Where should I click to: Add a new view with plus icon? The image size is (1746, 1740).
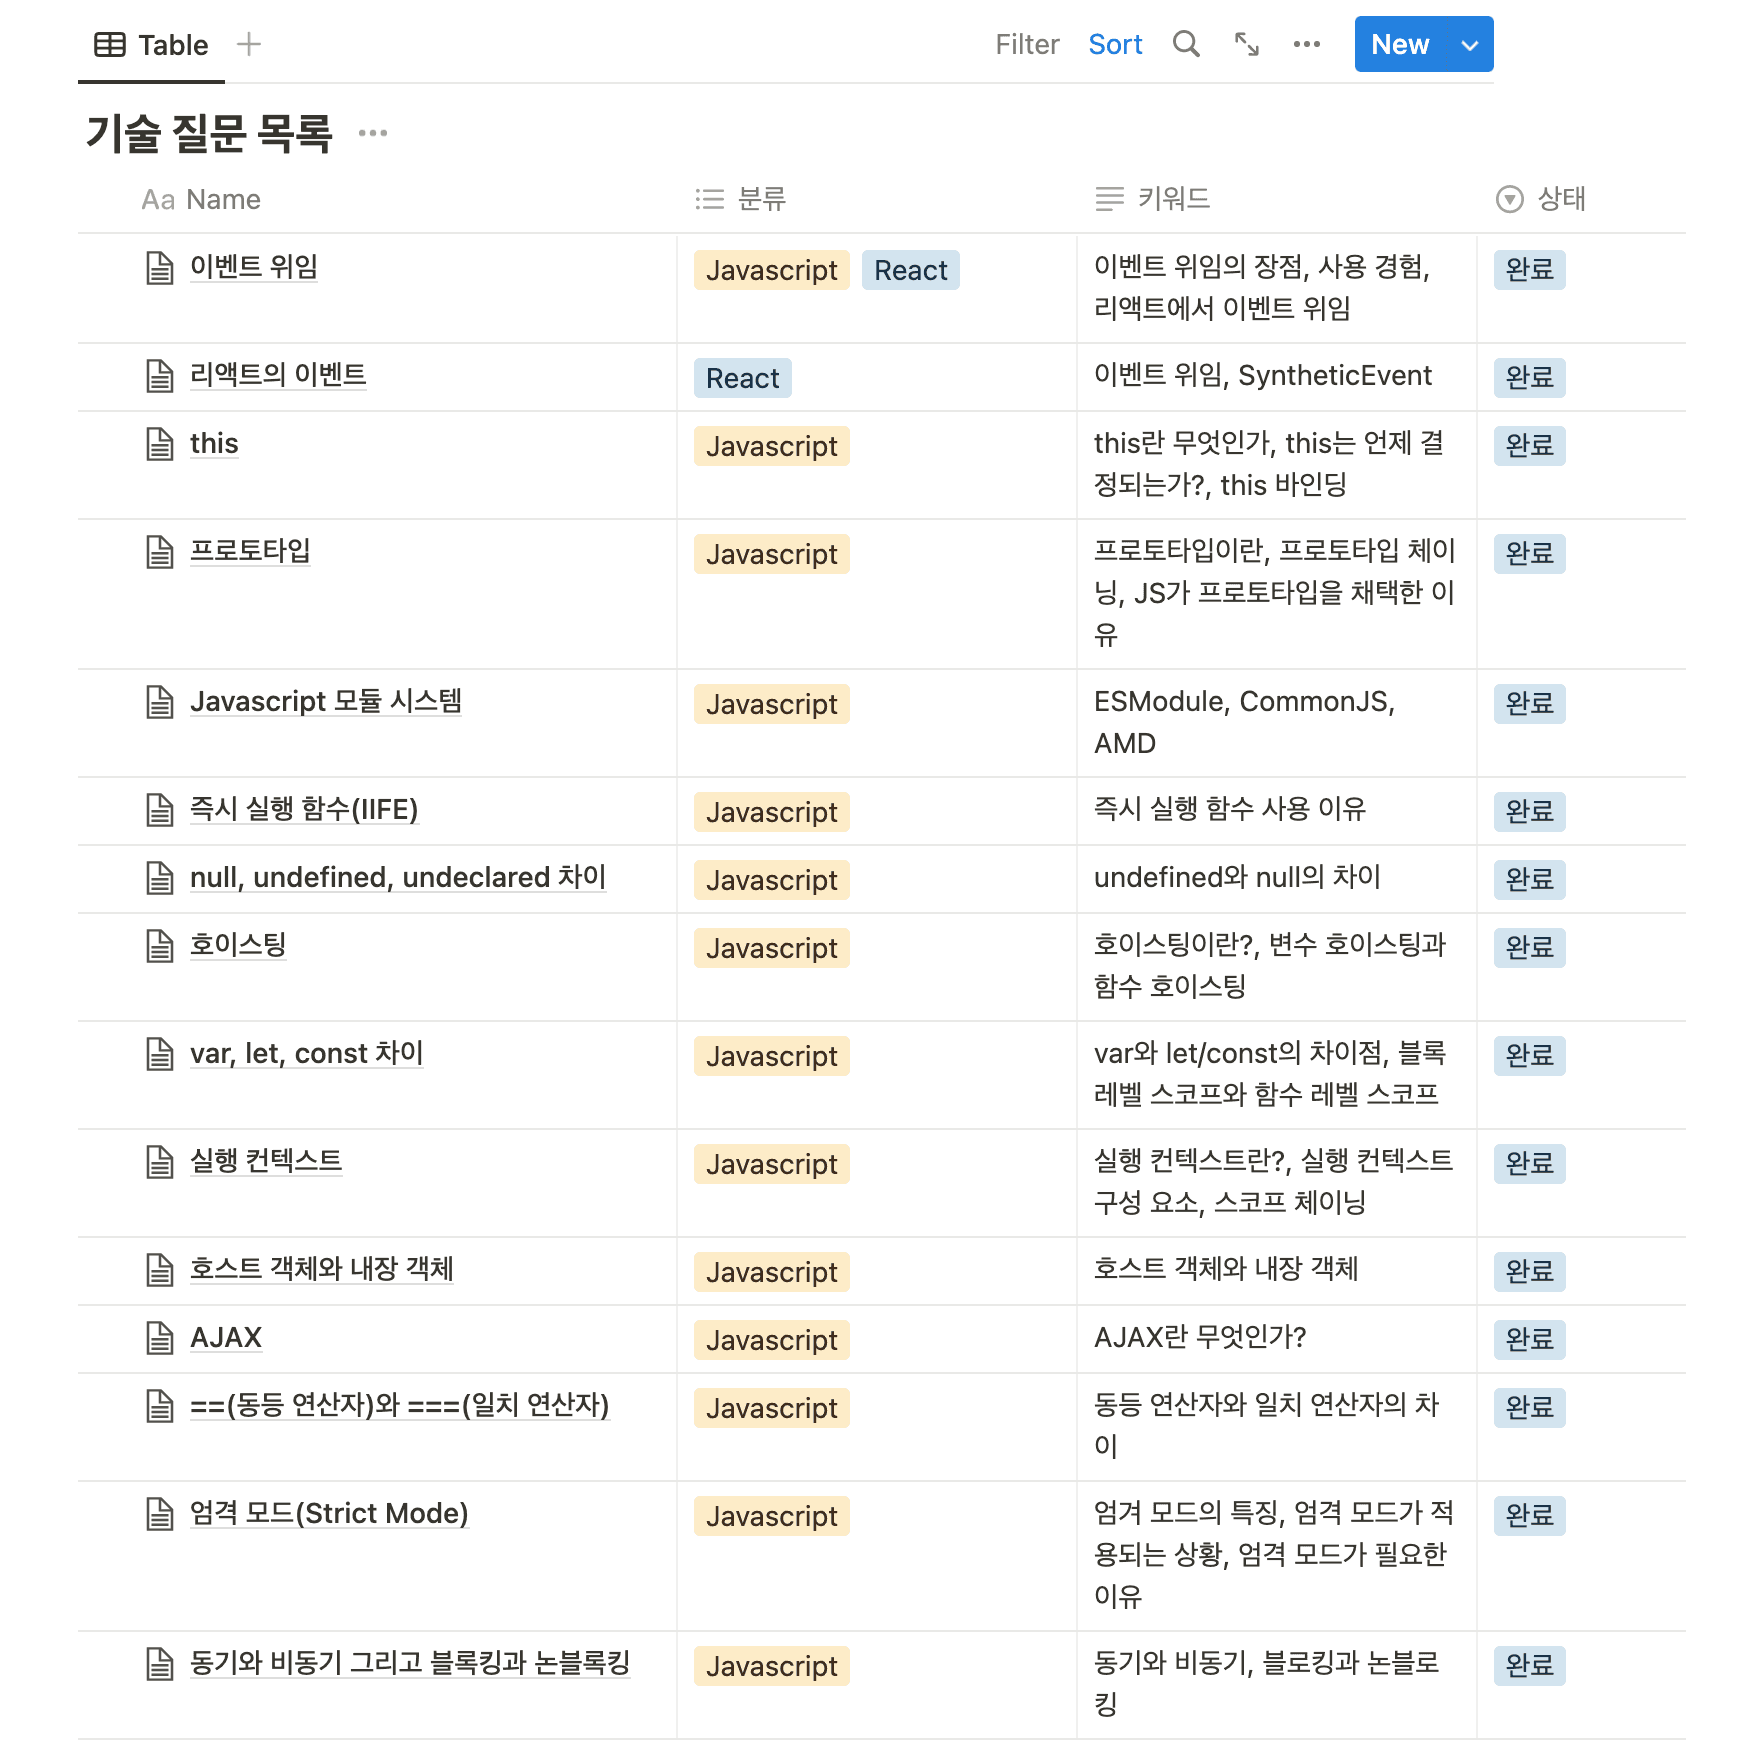click(249, 44)
